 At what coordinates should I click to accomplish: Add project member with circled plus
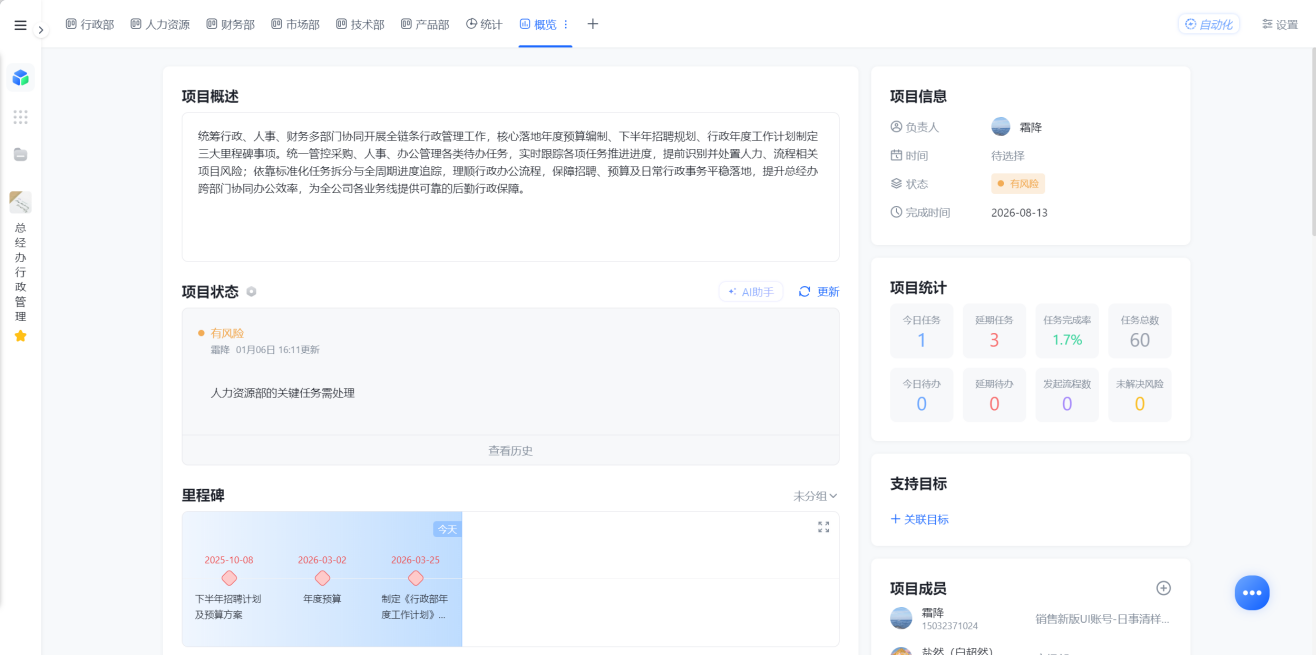coord(1163,588)
